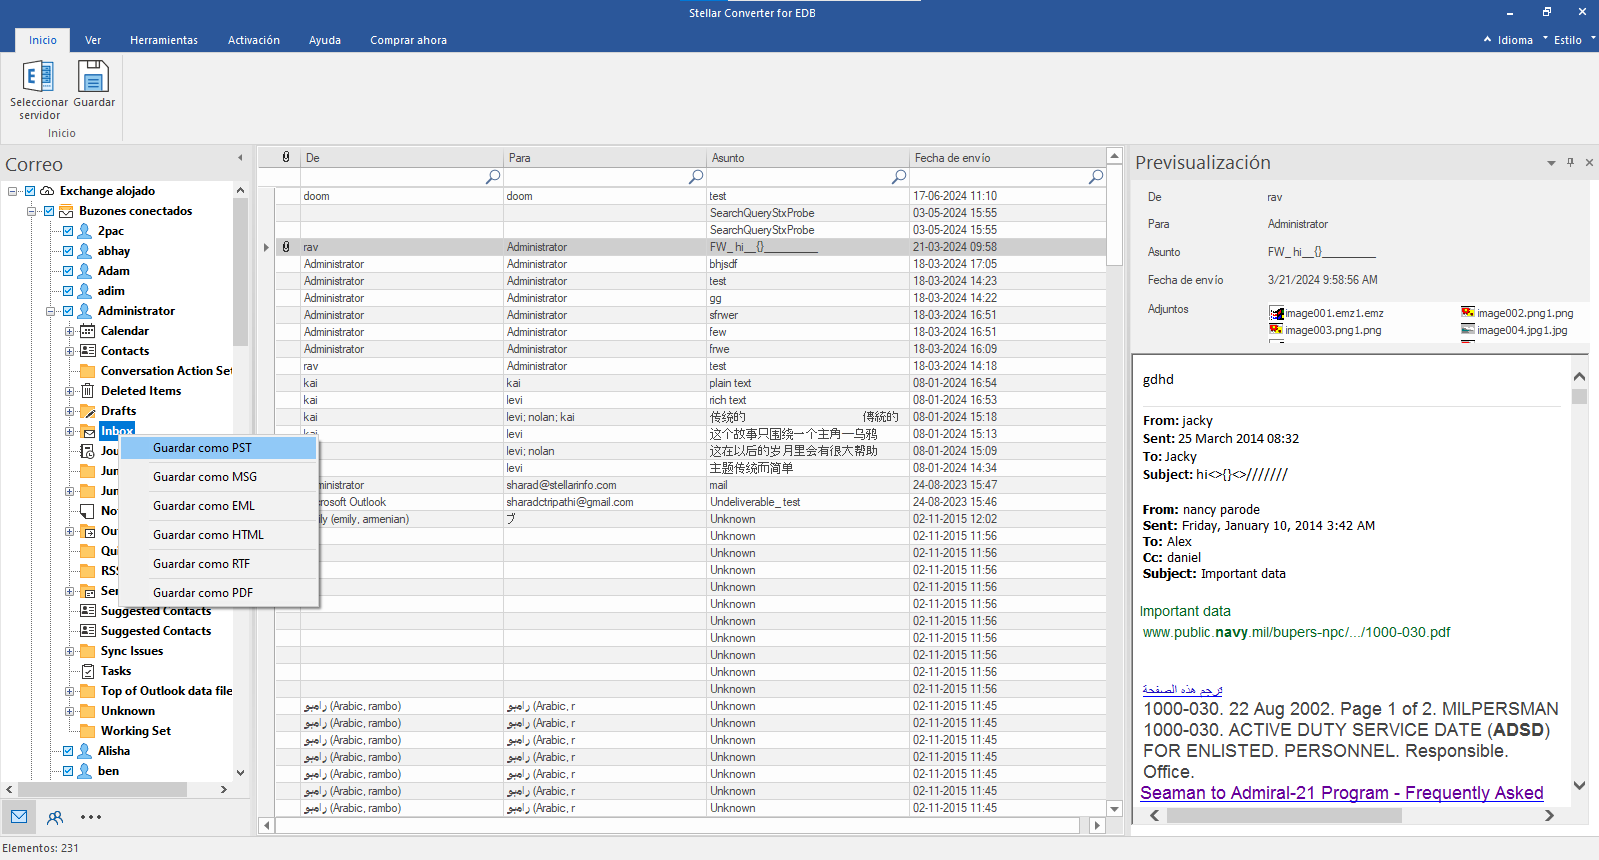Viewport: 1599px width, 860px height.
Task: Sort by Fecha de envío column header
Action: pyautogui.click(x=1007, y=157)
